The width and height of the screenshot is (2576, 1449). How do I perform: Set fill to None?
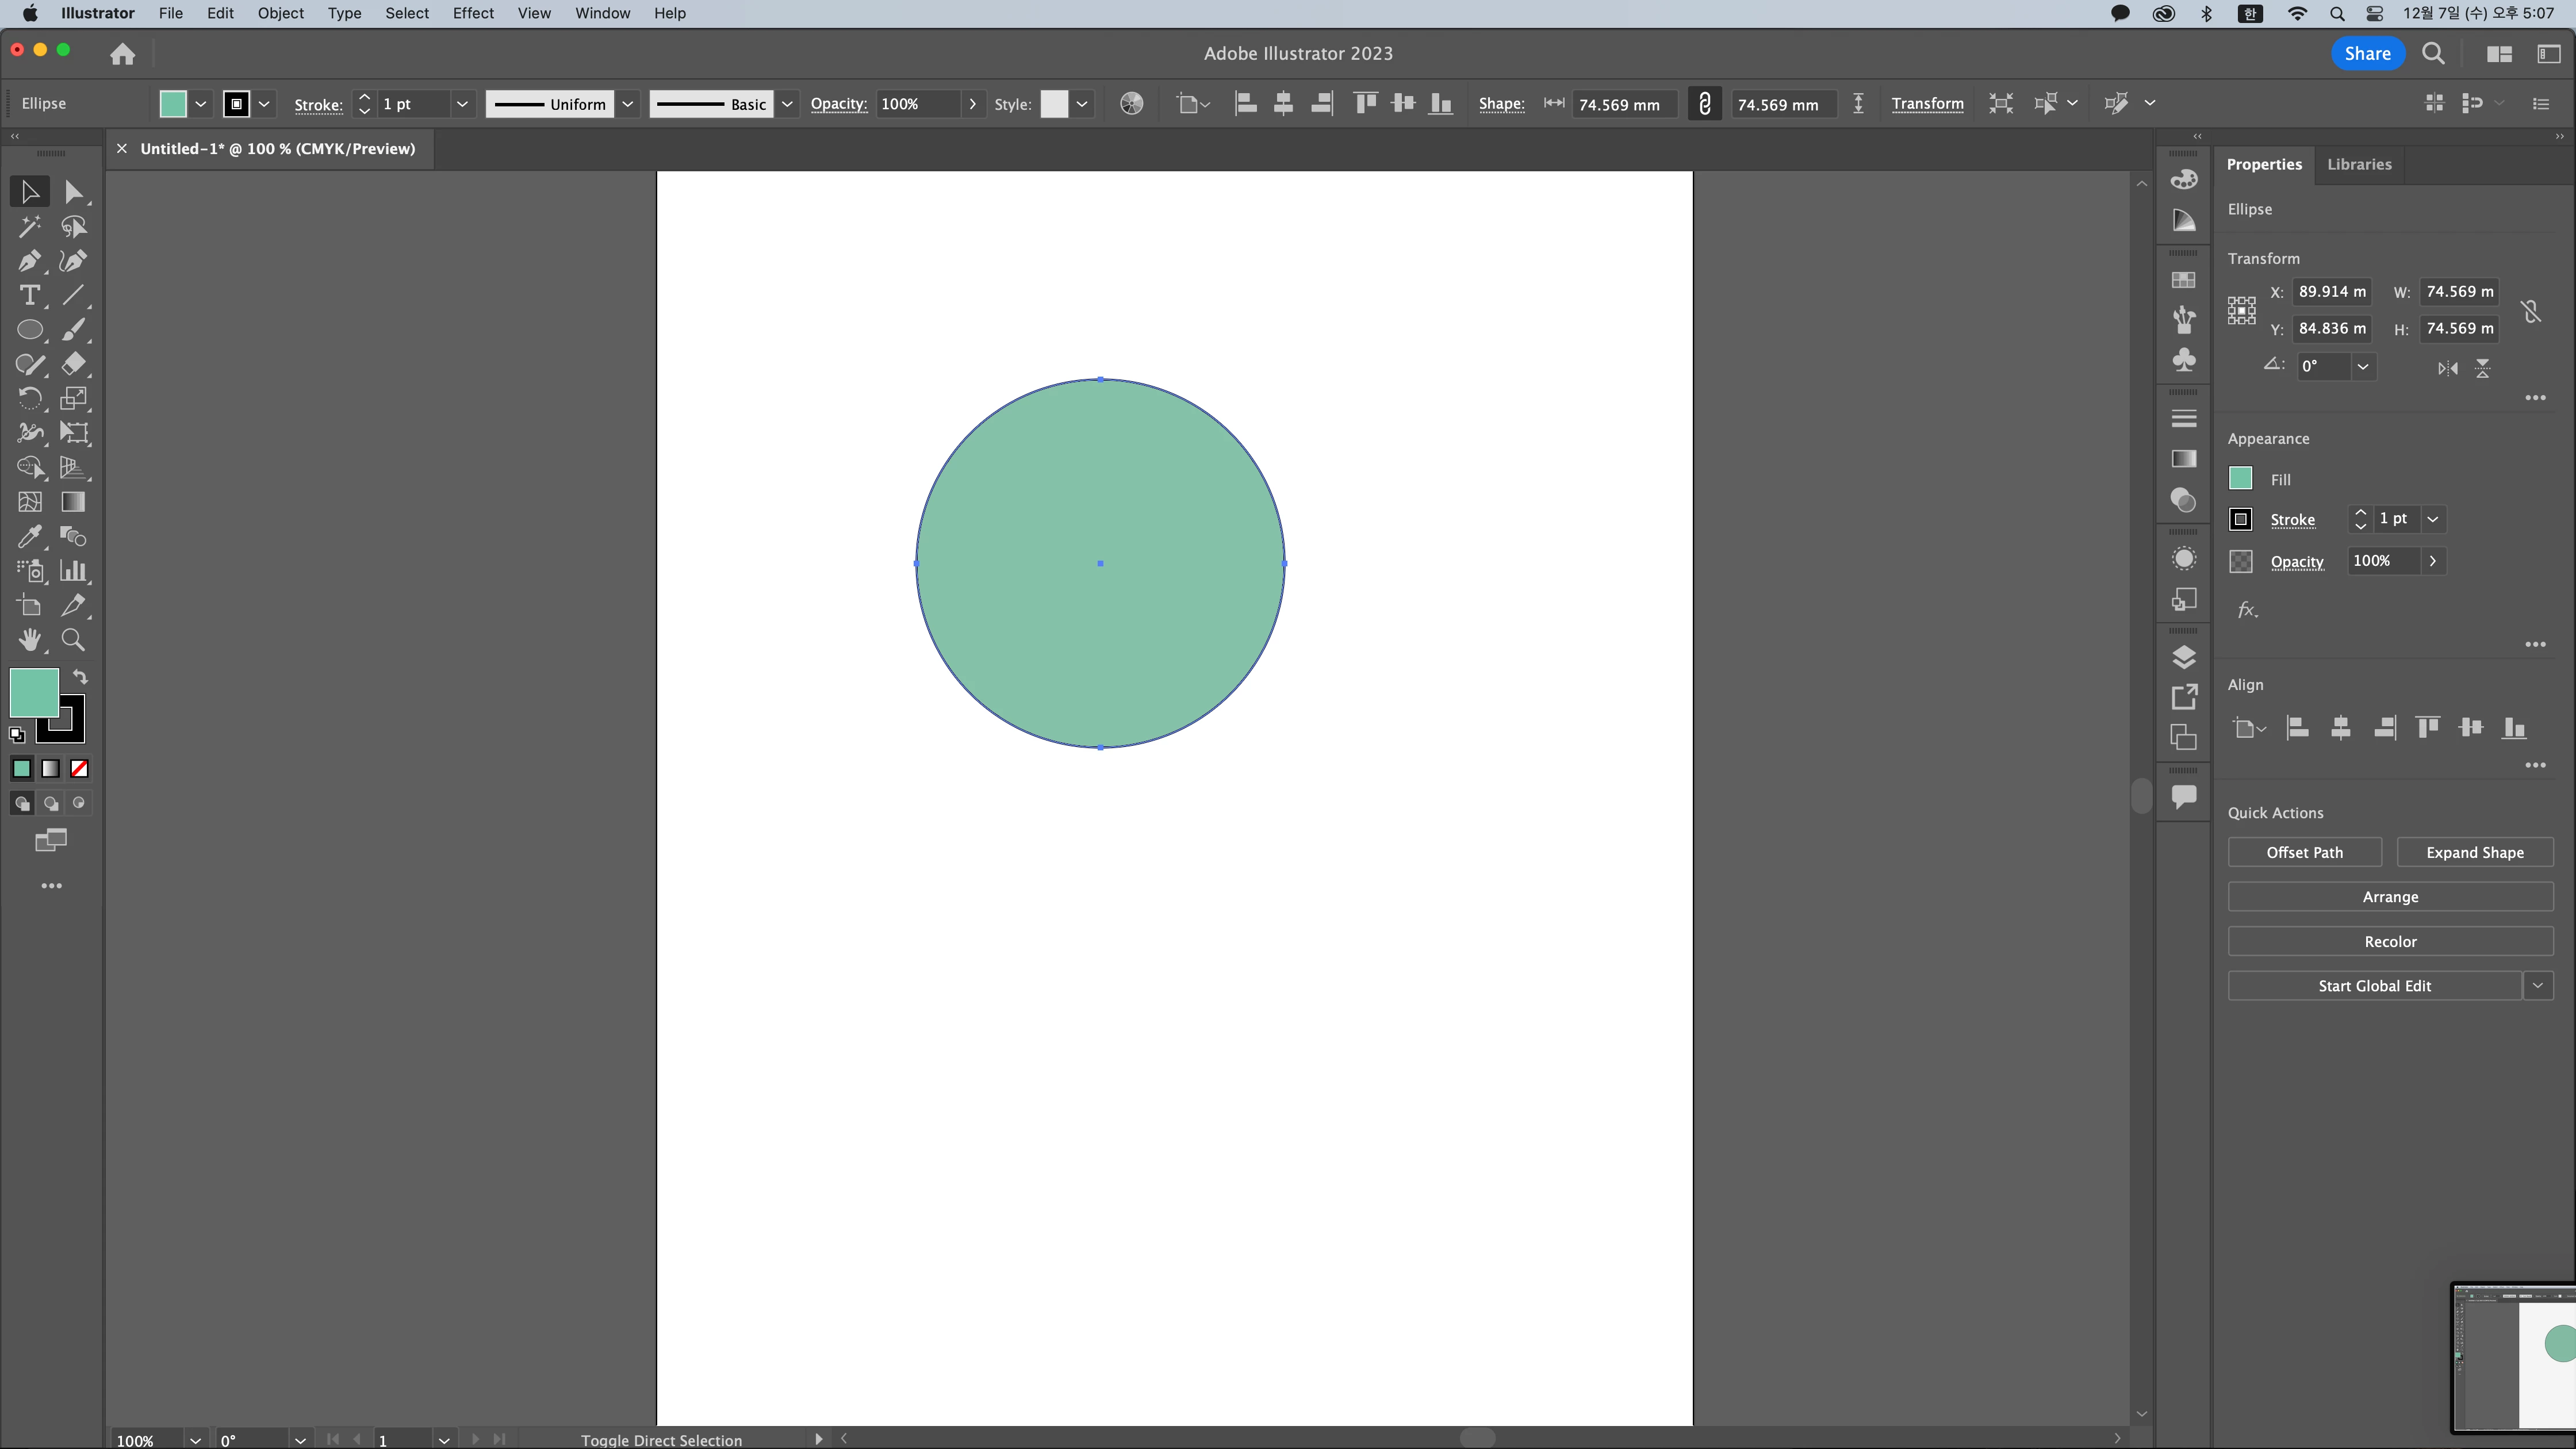(x=79, y=769)
